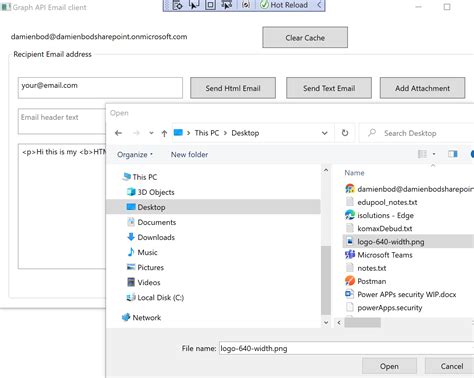Refresh the Desktop folder view
474x378 pixels.
coord(345,133)
